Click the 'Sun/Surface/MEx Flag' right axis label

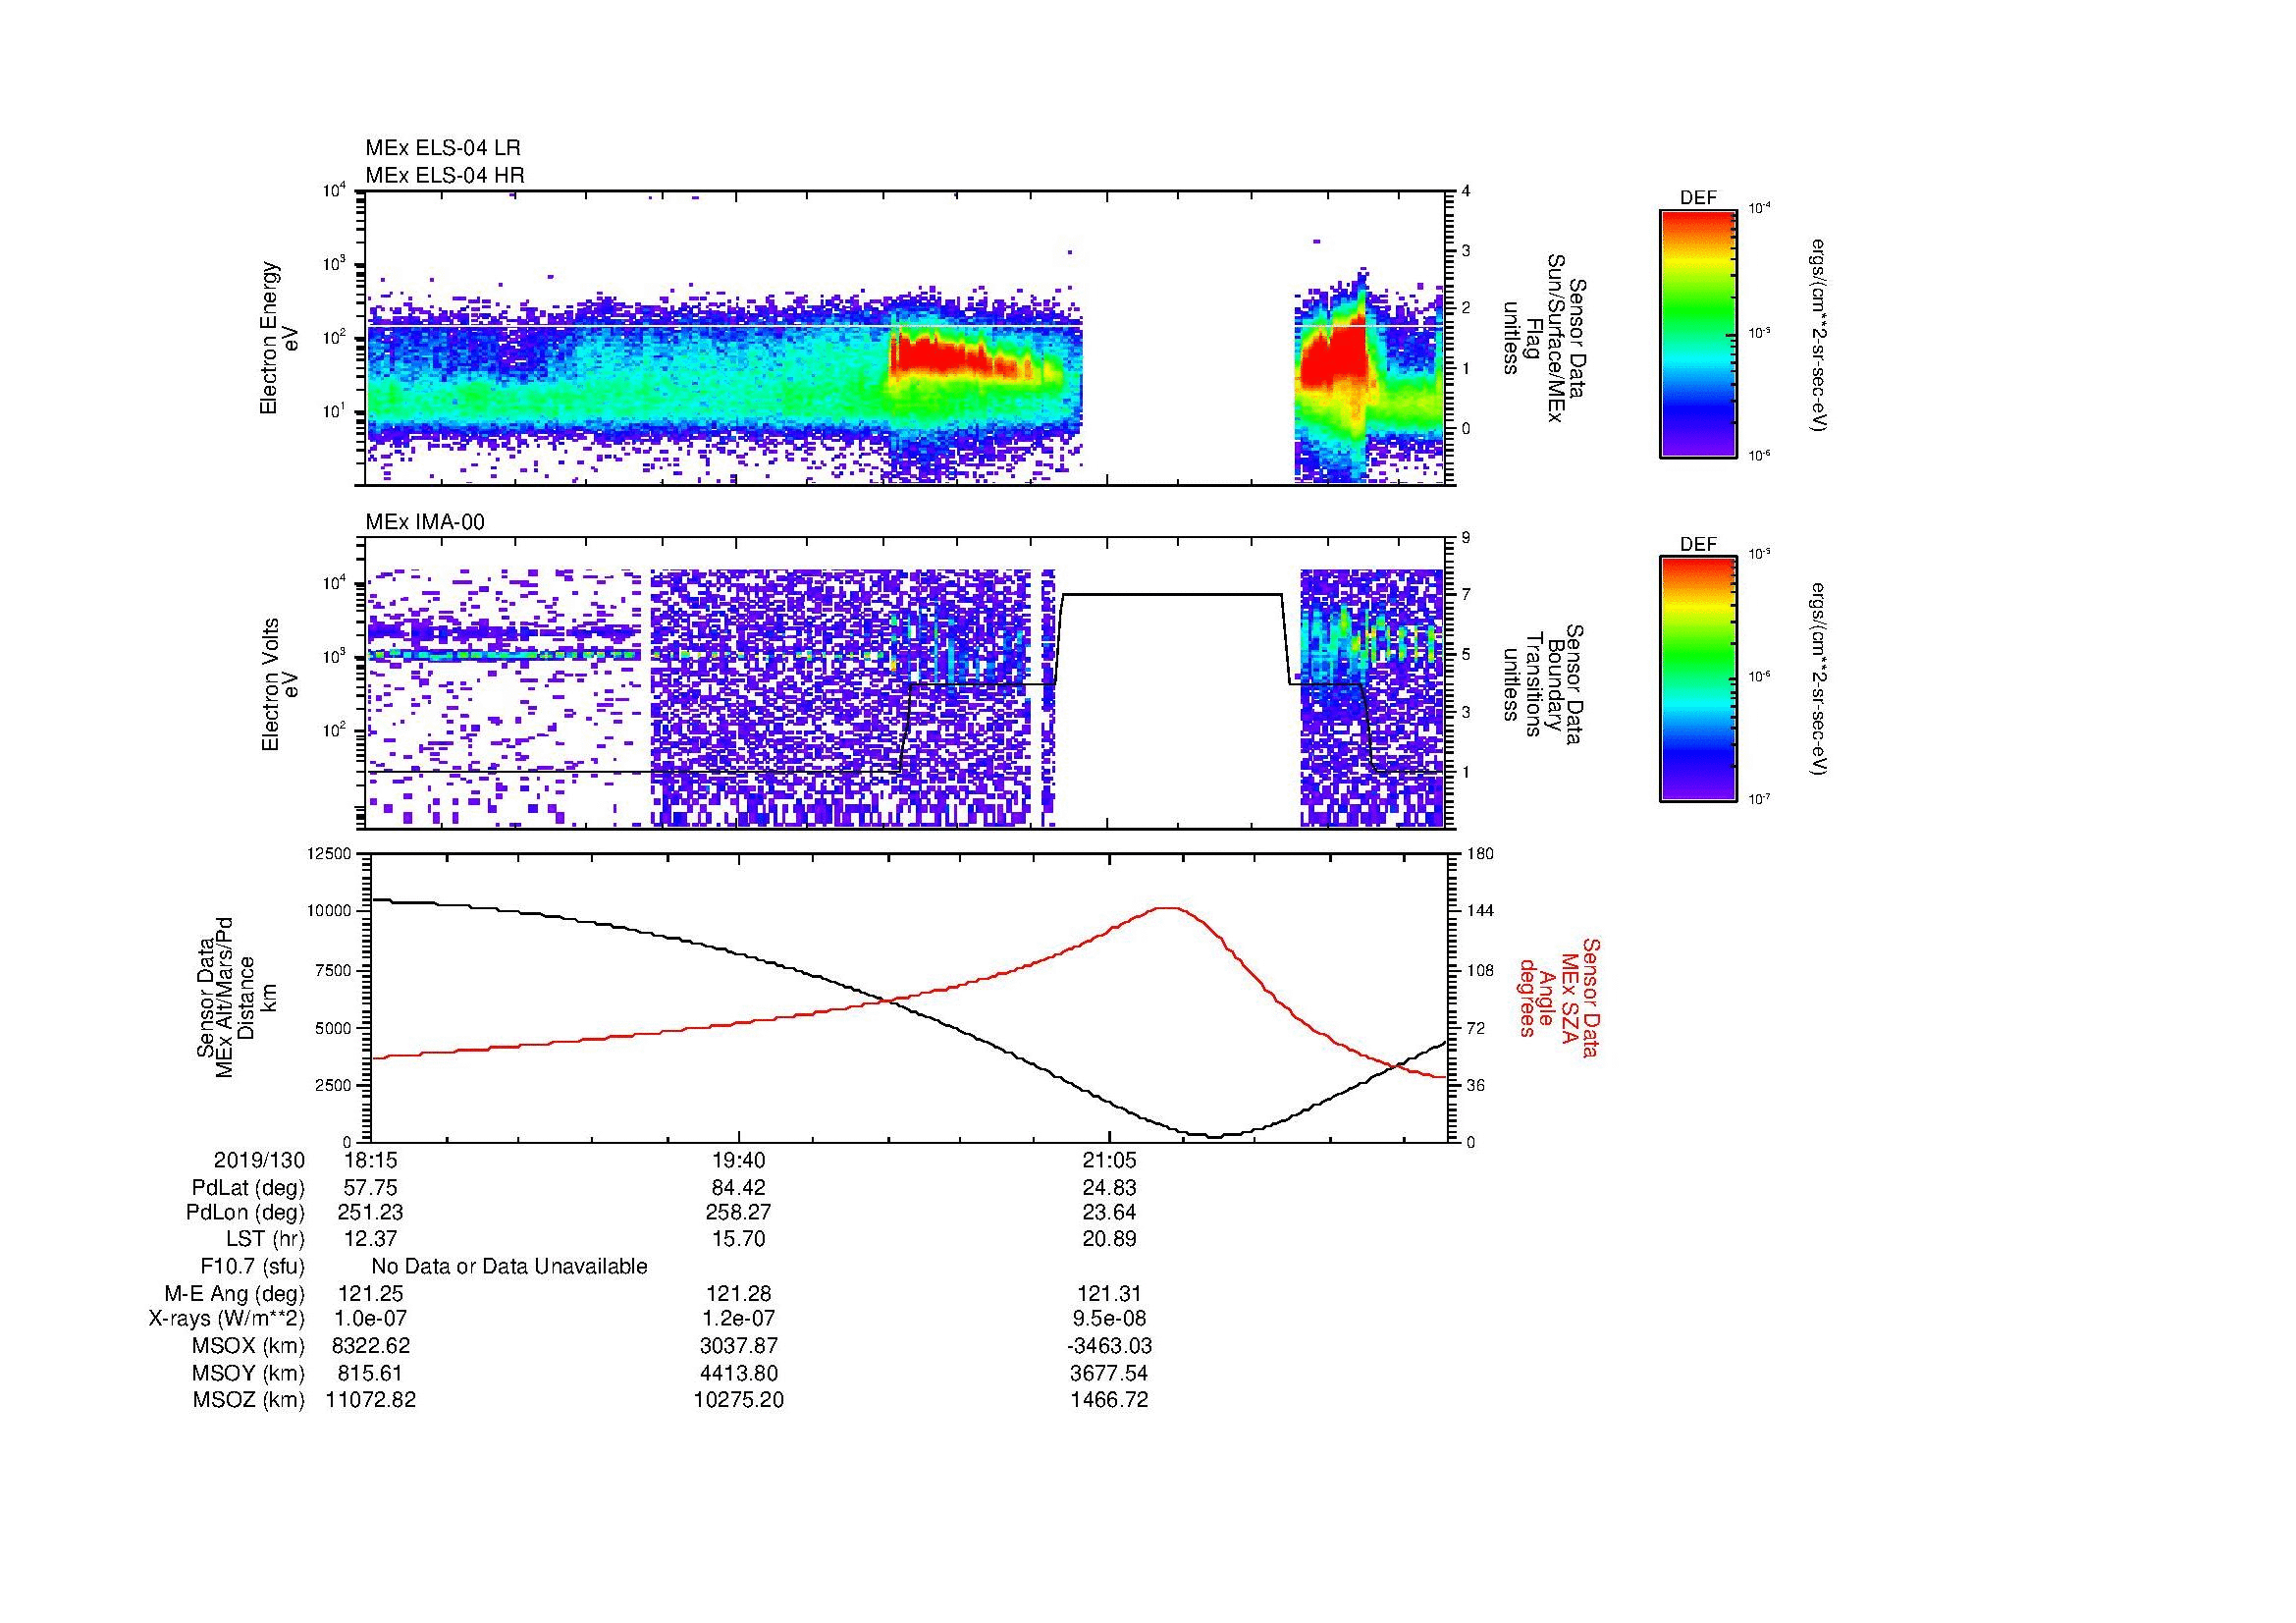click(1544, 338)
